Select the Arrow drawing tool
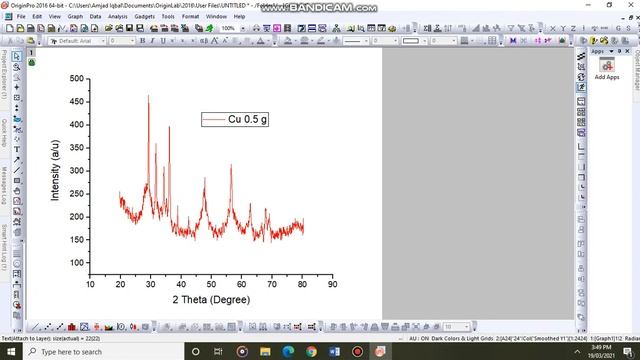The height and width of the screenshot is (360, 640). point(17,160)
